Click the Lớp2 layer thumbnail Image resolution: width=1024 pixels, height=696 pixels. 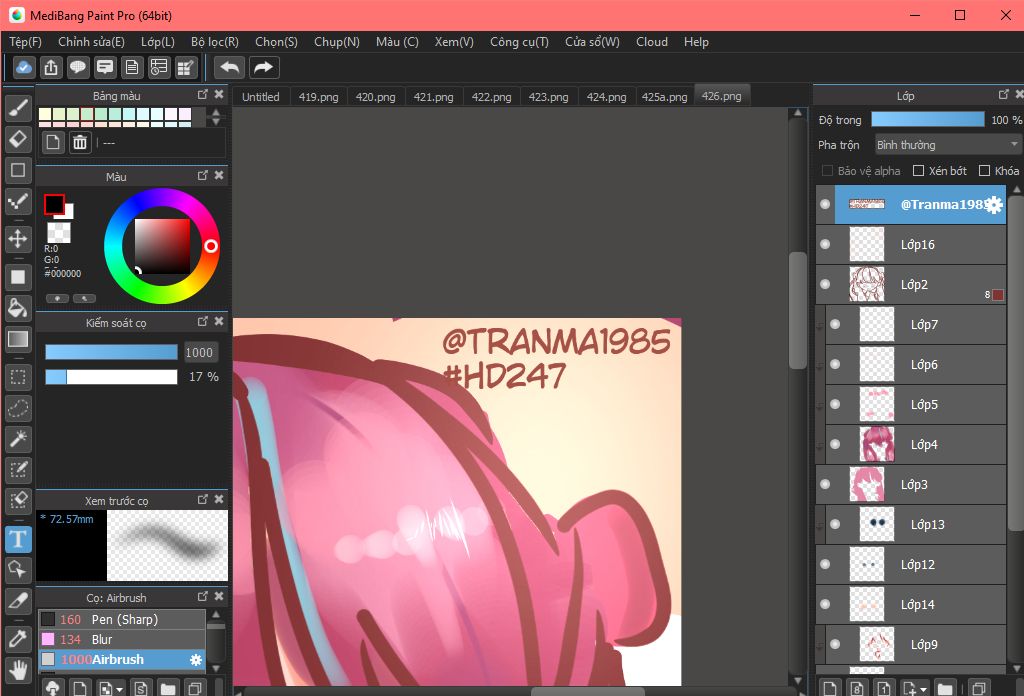[x=867, y=284]
